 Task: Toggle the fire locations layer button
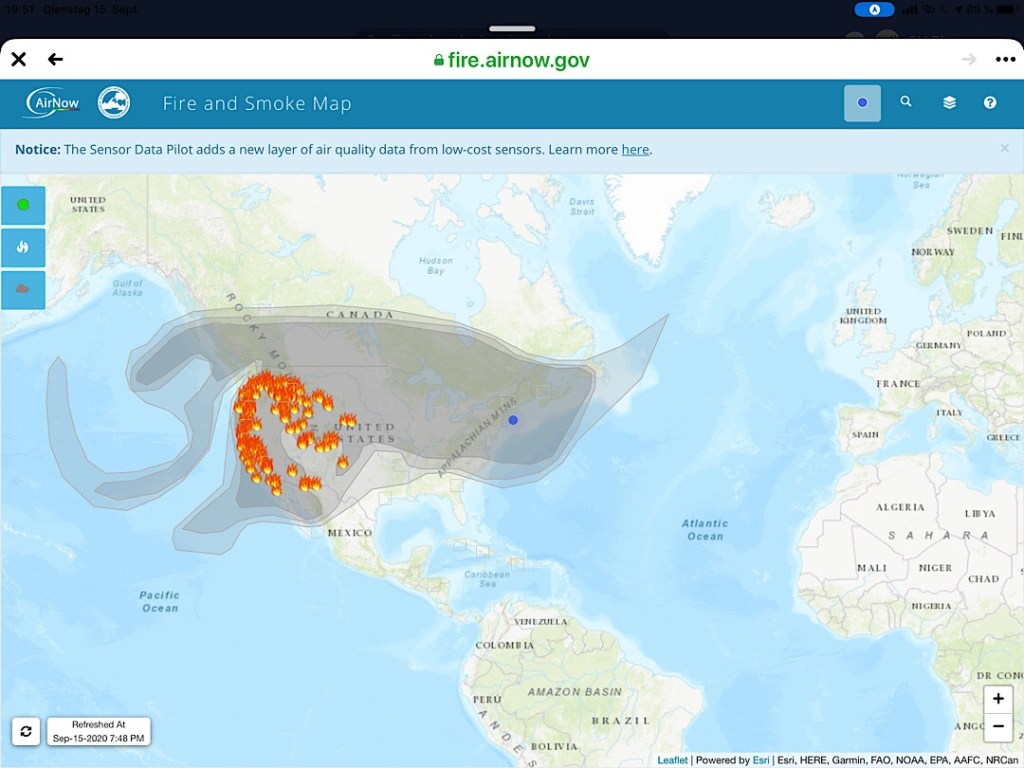click(x=23, y=247)
